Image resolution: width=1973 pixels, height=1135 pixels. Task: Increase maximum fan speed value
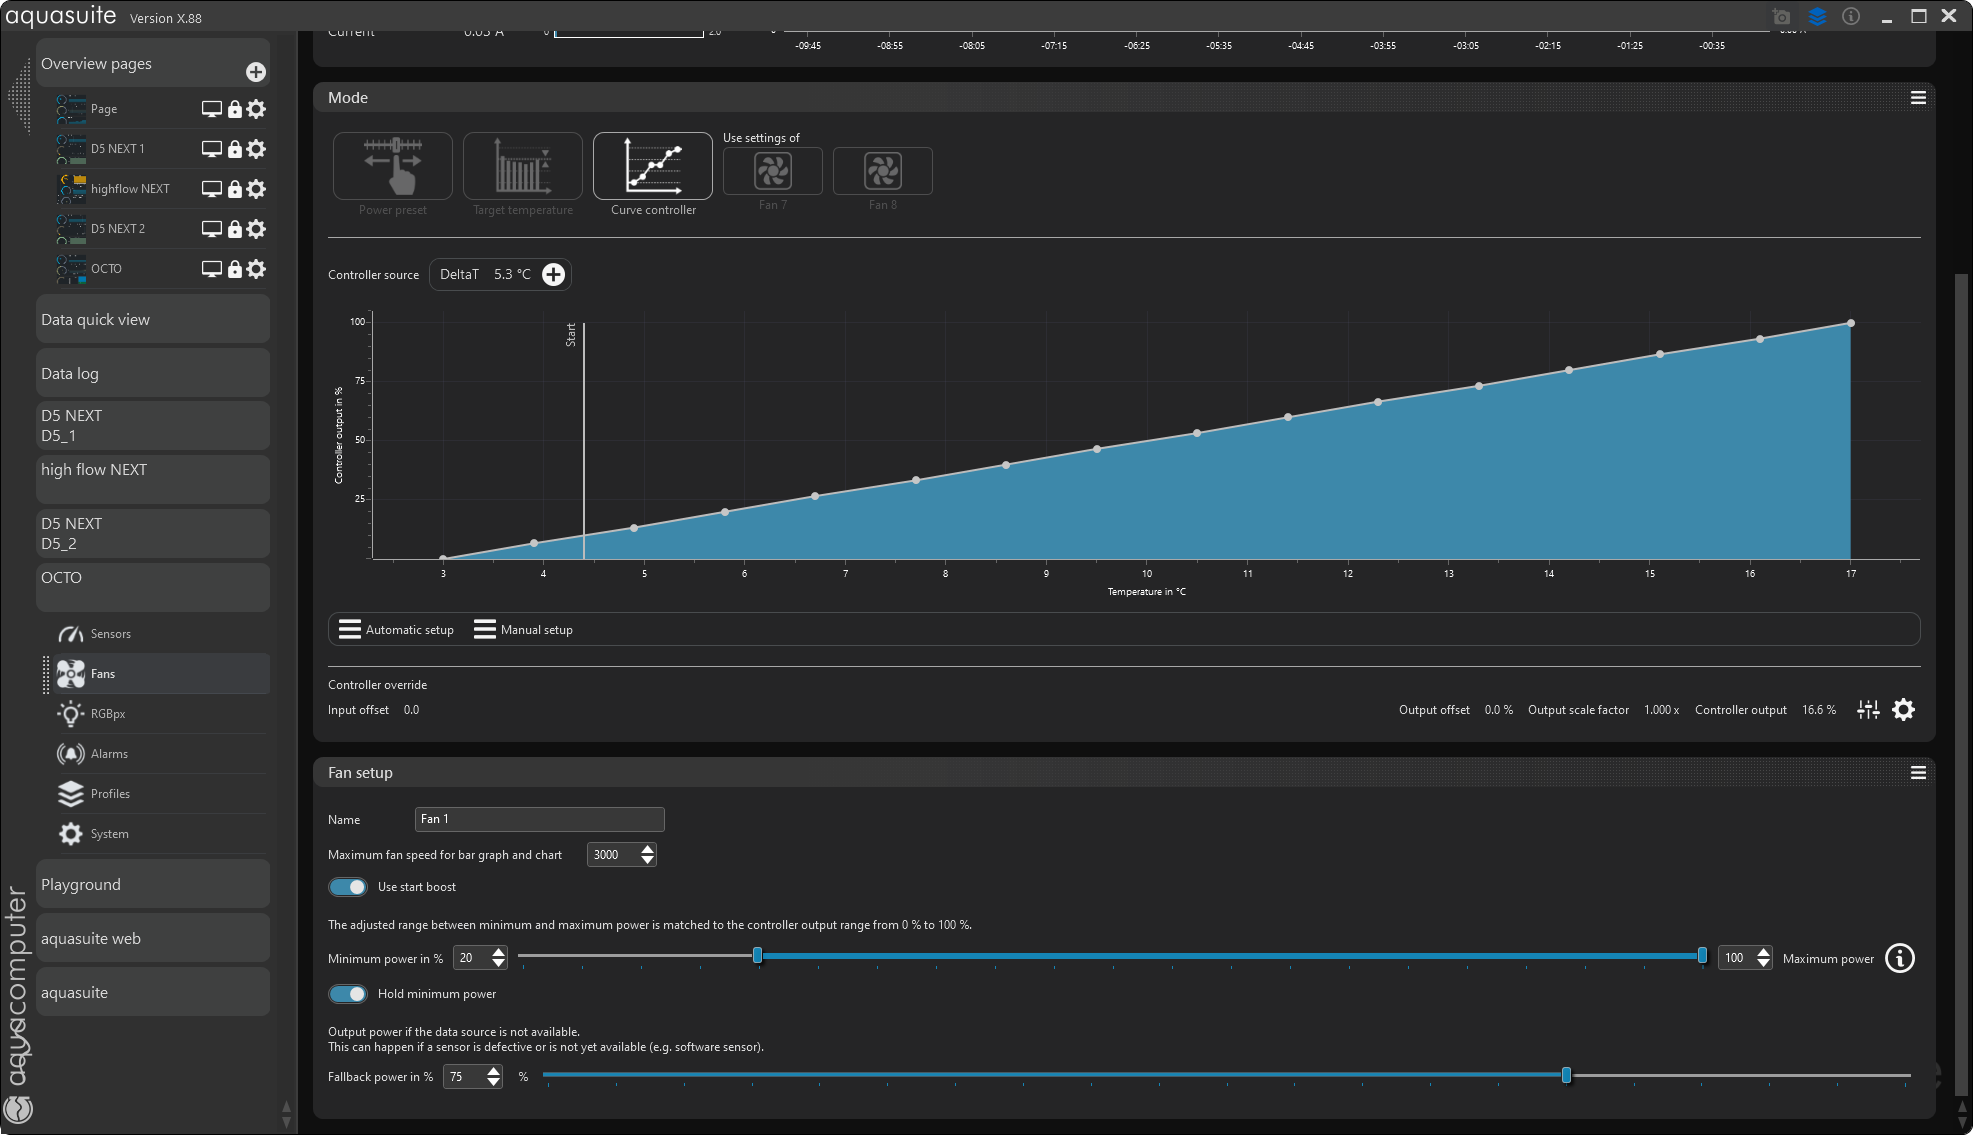click(x=648, y=849)
